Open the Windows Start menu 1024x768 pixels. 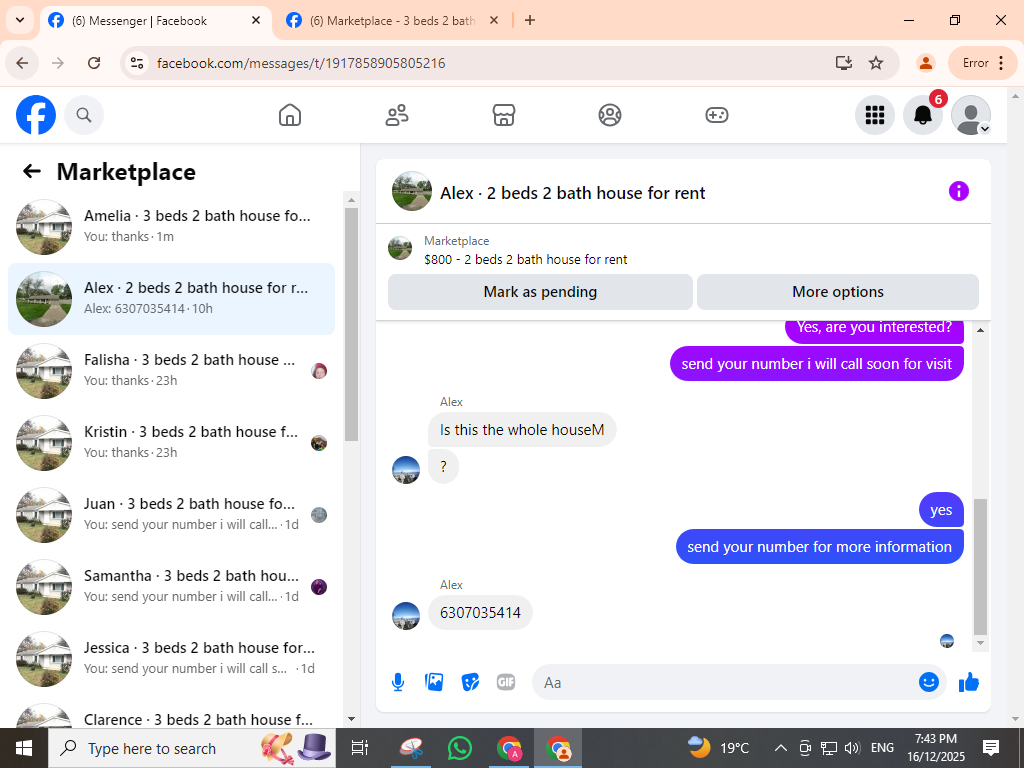pos(24,748)
